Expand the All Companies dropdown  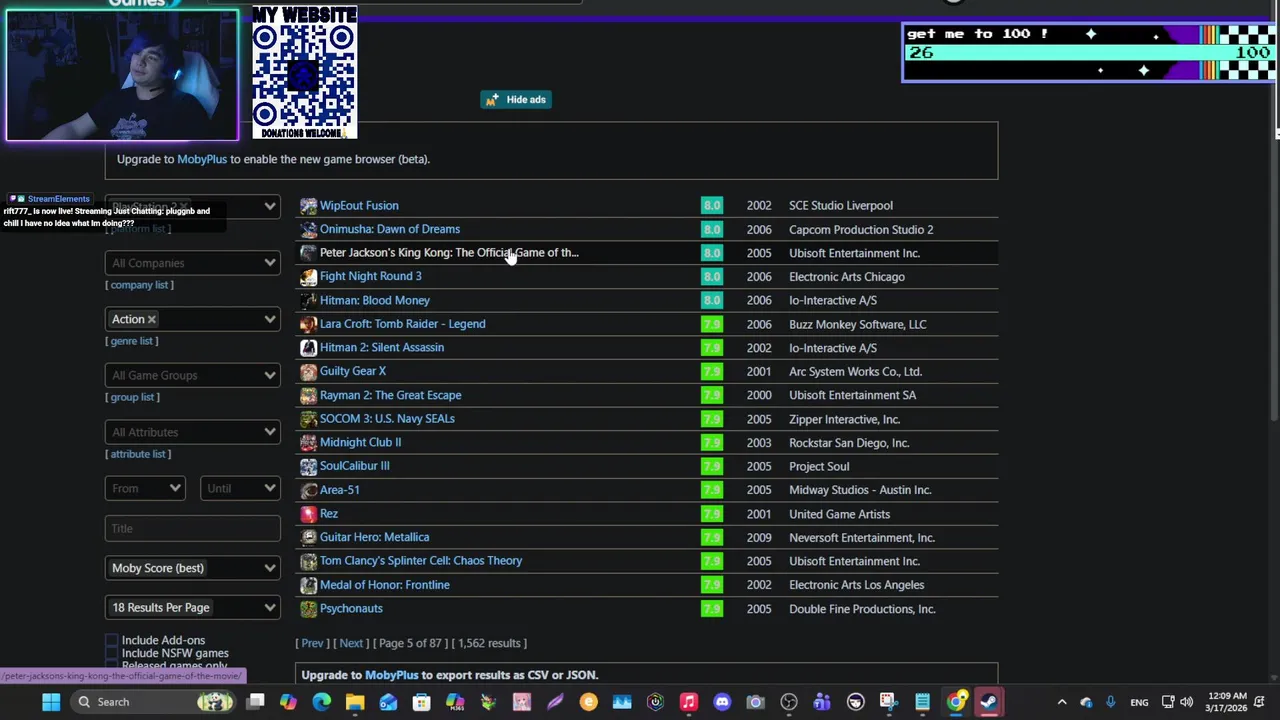pos(193,263)
